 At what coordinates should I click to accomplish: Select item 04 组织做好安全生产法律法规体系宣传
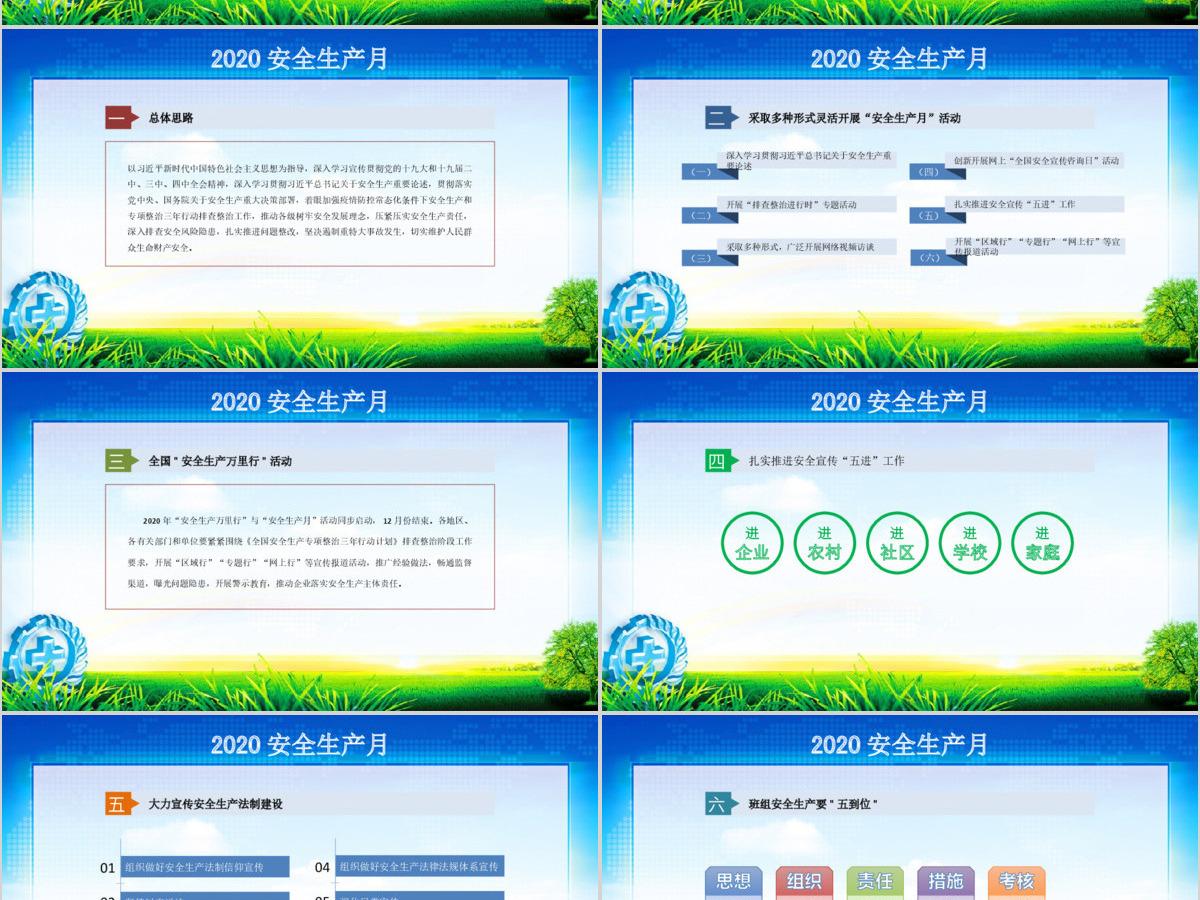[420, 866]
